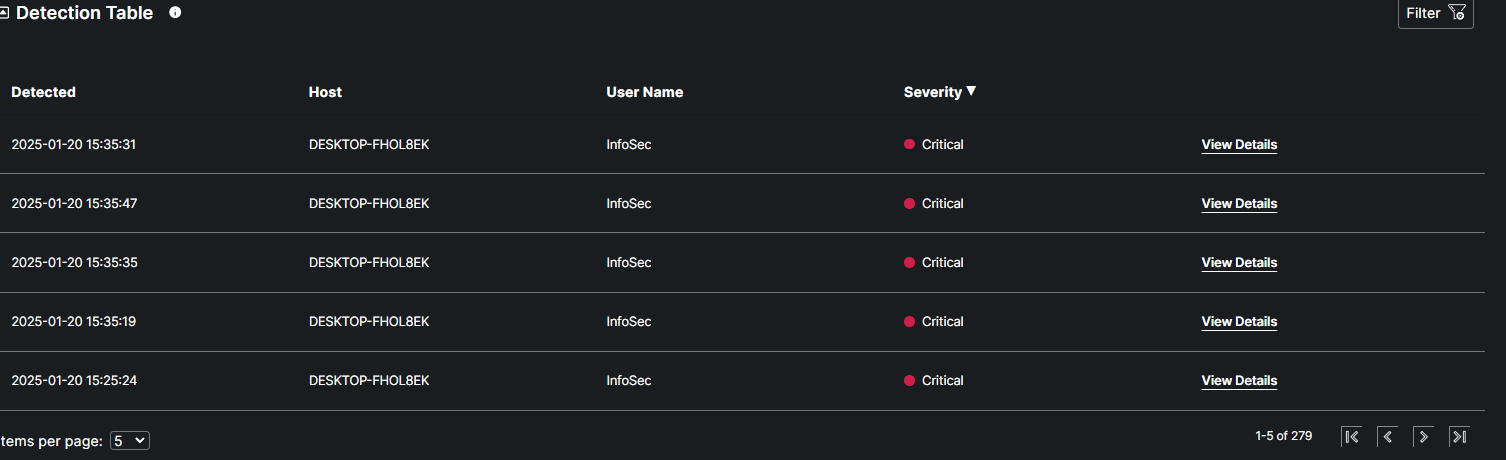Click the info icon beside Detection Table
The height and width of the screenshot is (460, 1506).
tap(175, 13)
